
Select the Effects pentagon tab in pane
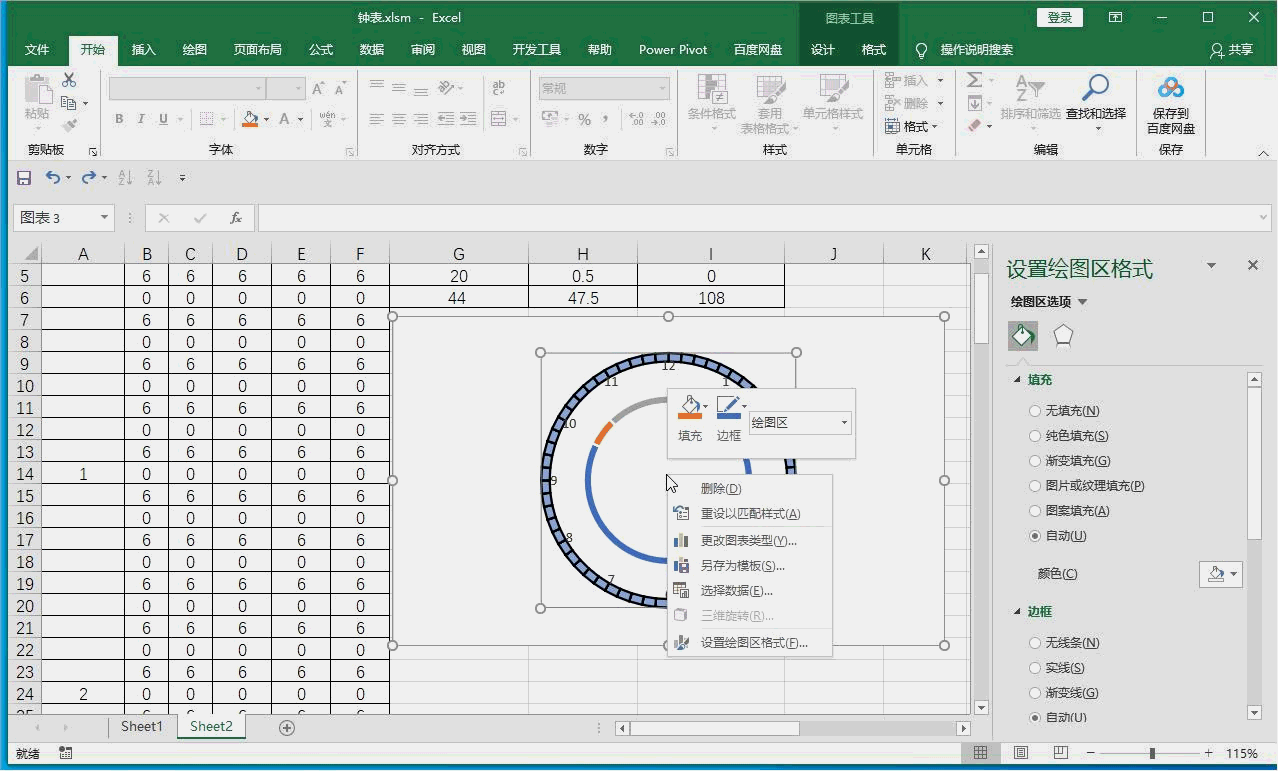(1063, 335)
